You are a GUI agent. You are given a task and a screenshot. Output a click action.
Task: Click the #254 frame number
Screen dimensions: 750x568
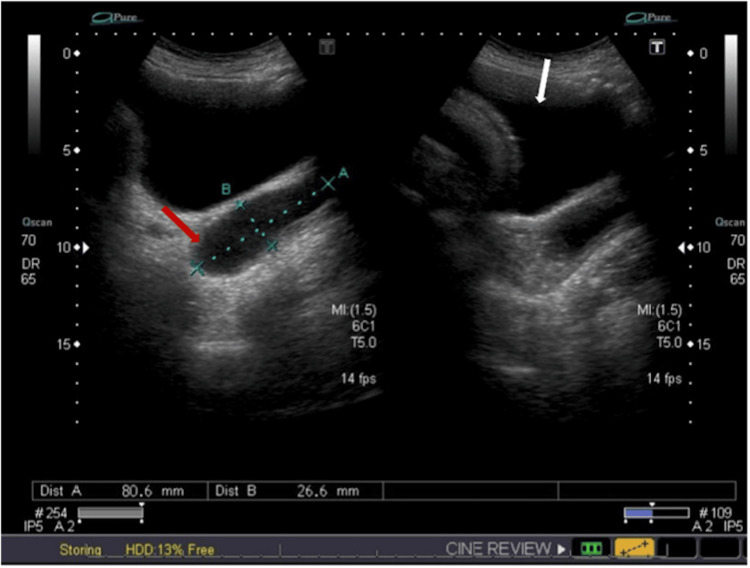click(51, 513)
